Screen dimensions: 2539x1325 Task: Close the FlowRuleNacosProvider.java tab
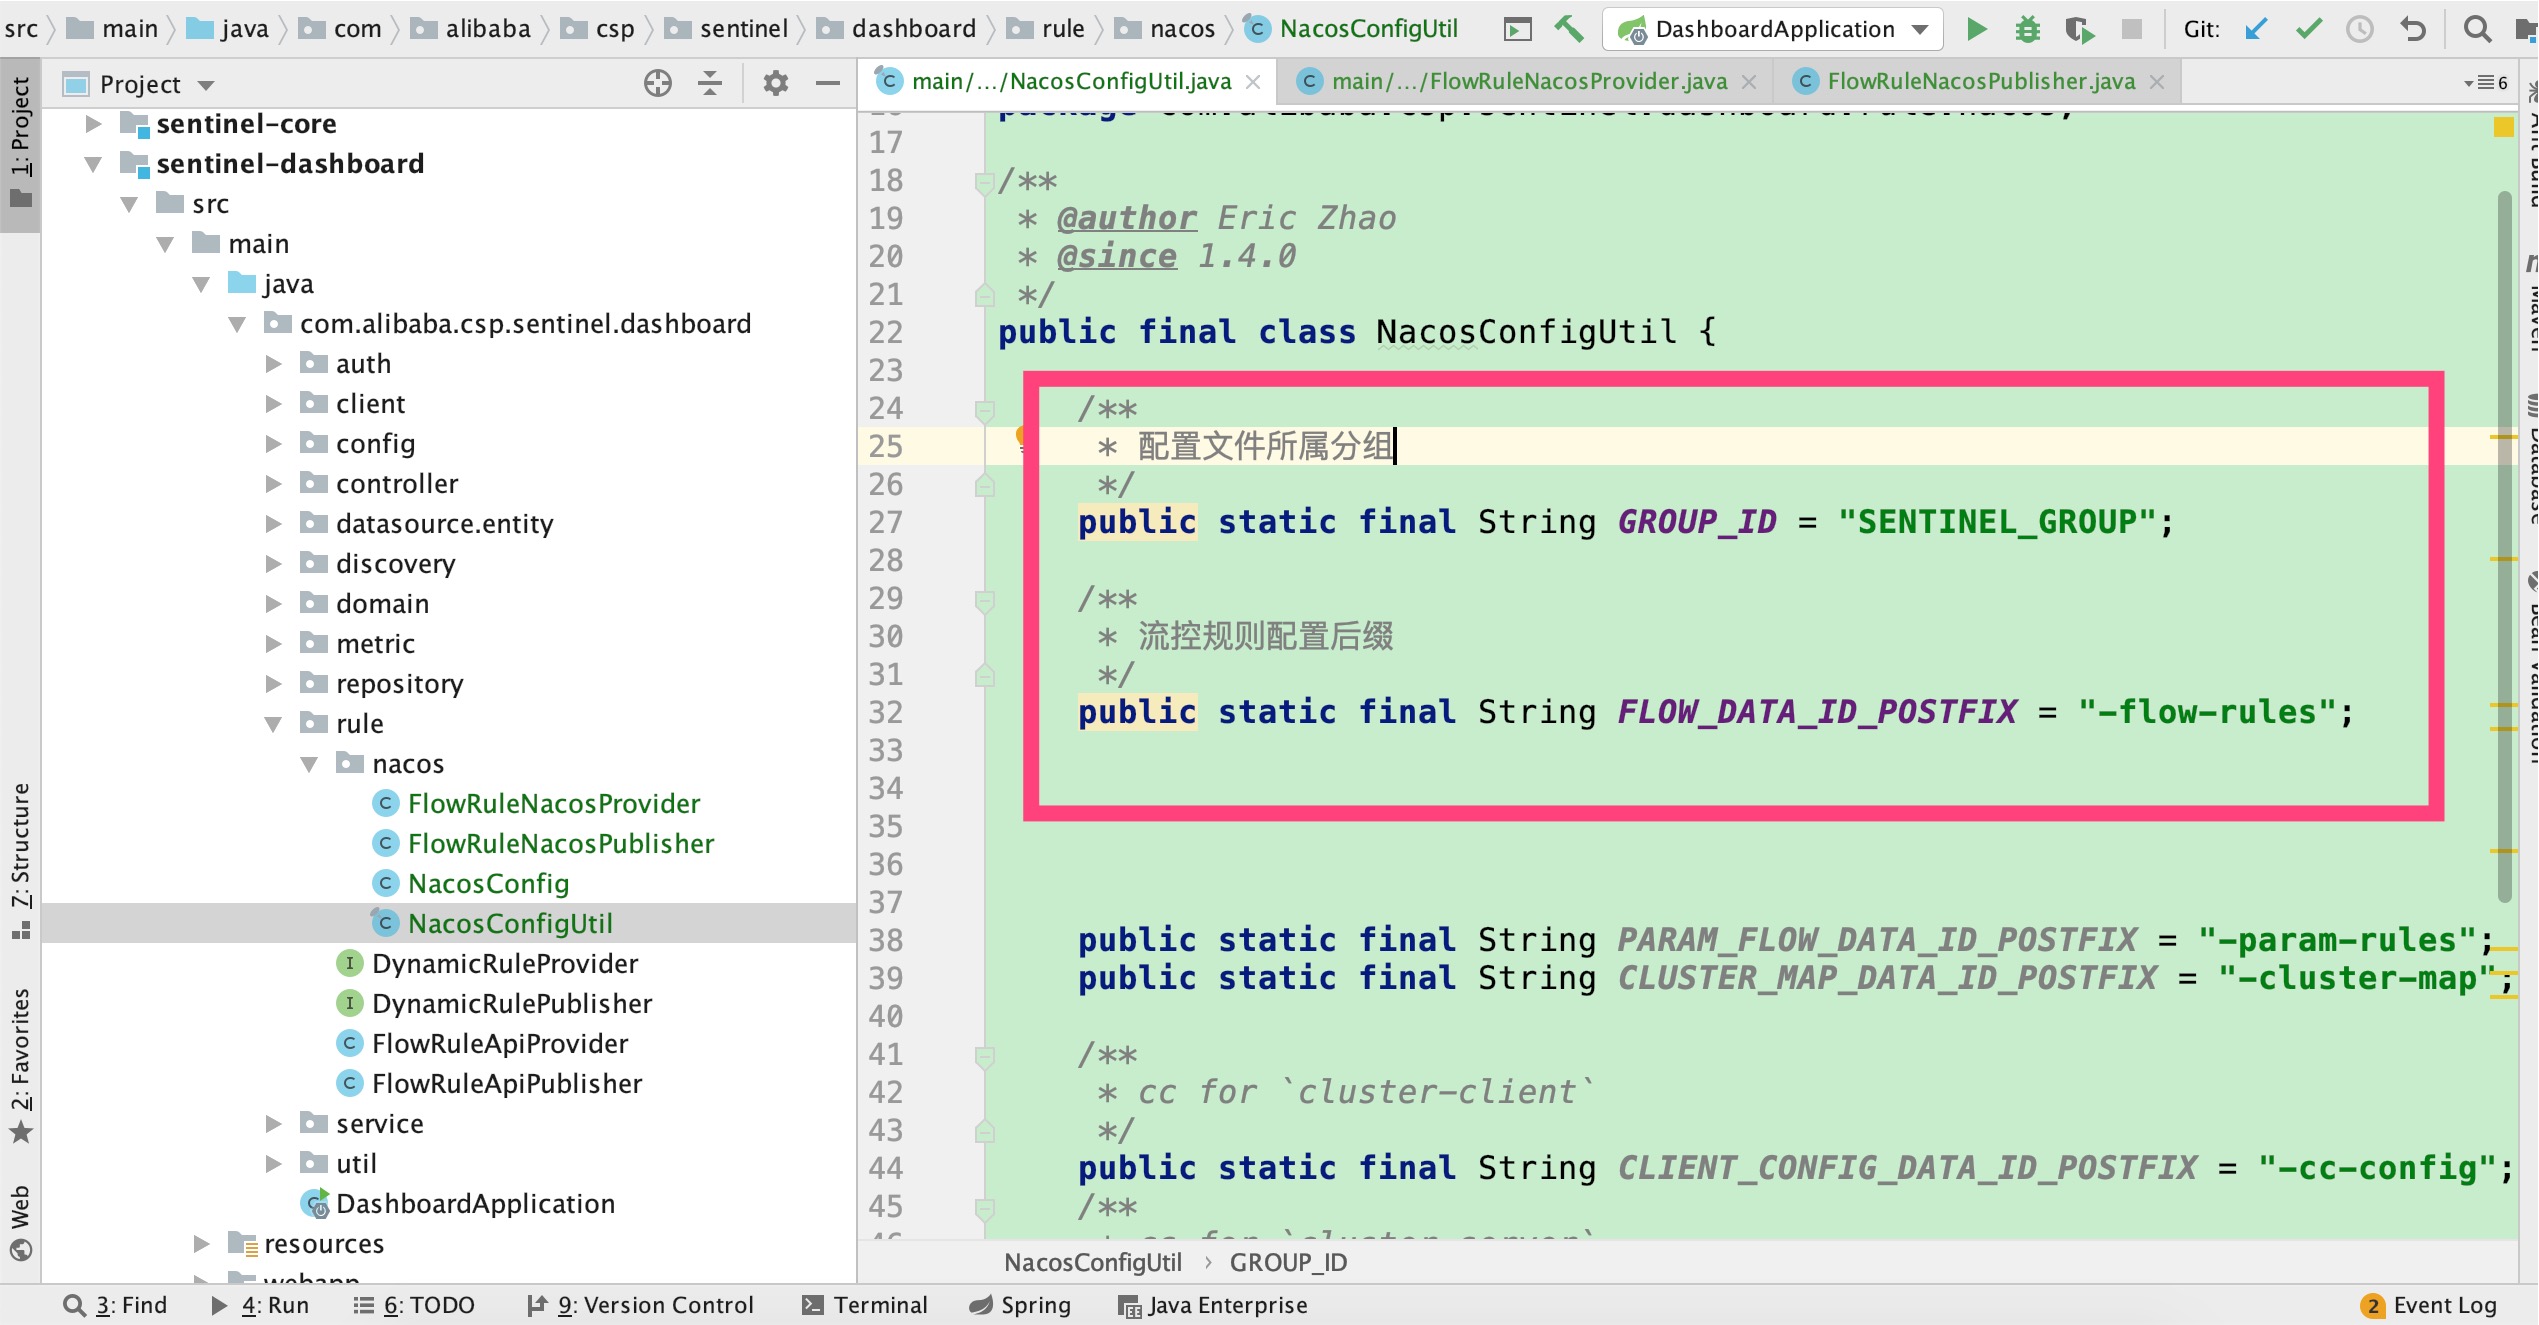point(1749,82)
